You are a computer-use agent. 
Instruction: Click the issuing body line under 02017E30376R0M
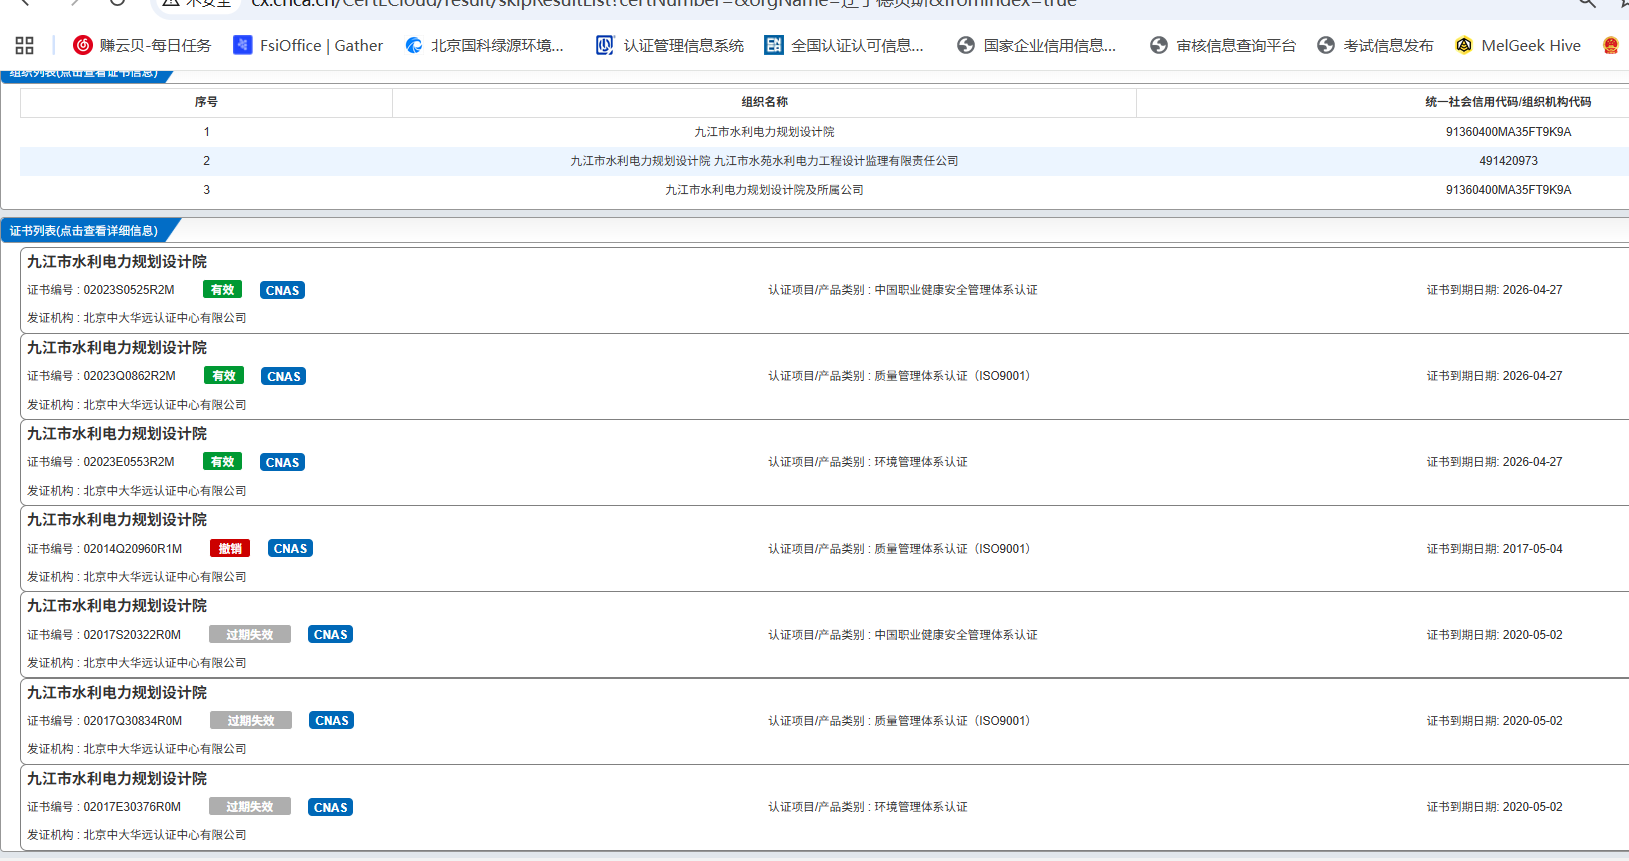point(137,835)
